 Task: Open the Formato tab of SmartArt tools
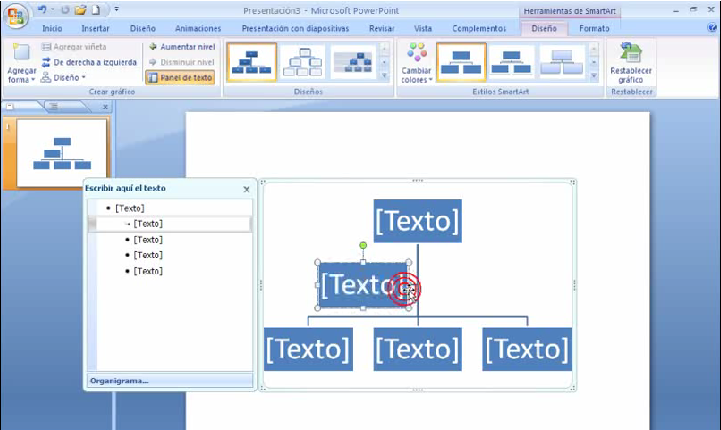[594, 29]
